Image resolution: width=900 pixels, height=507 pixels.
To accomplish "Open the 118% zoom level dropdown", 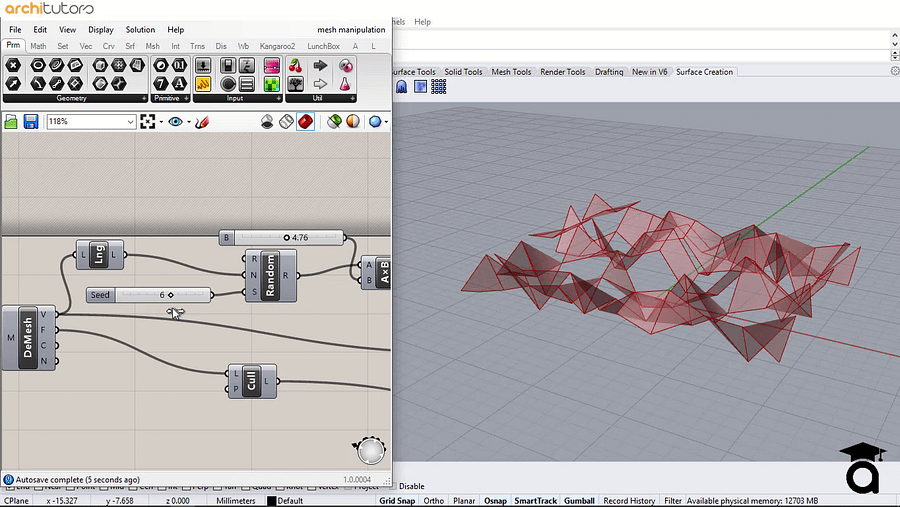I will pyautogui.click(x=130, y=122).
